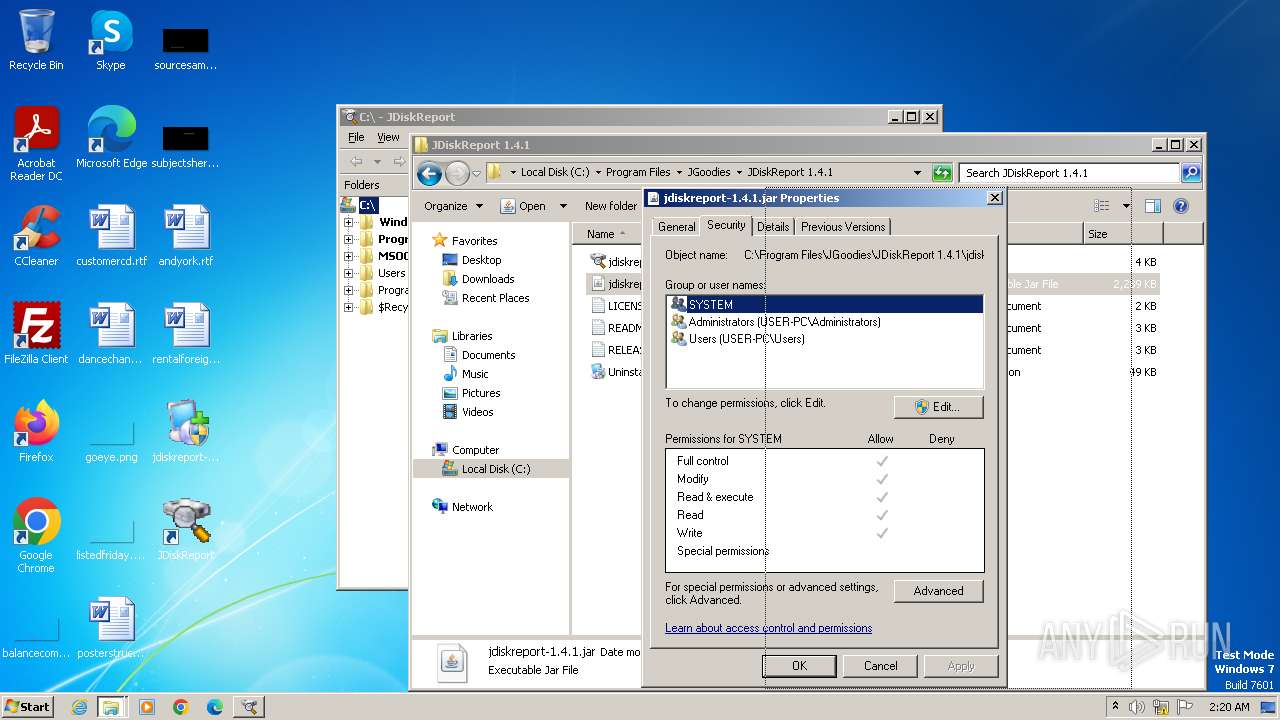The image size is (1280, 720).
Task: Open Internet Explorer in taskbar
Action: pyautogui.click(x=79, y=707)
